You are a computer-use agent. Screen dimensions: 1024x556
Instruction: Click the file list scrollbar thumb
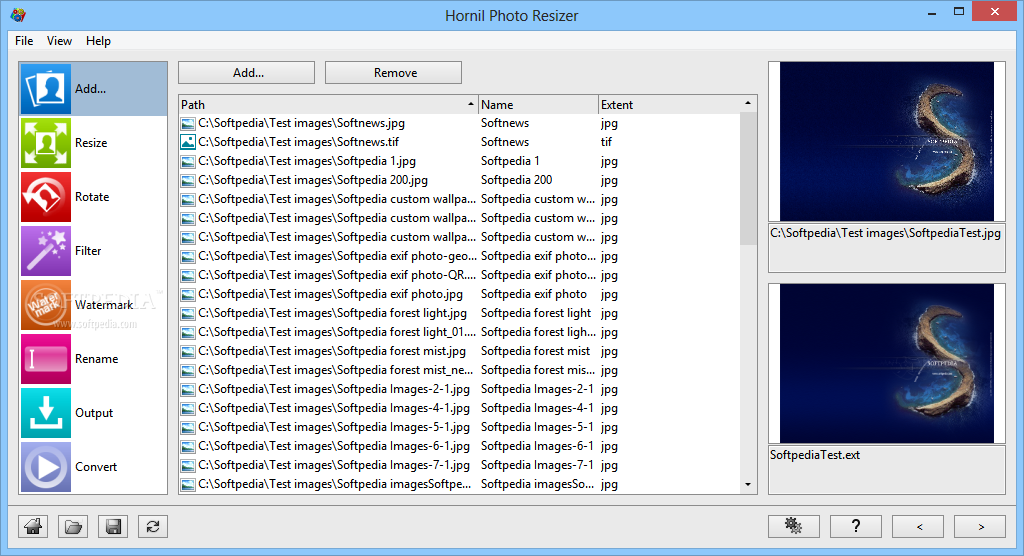(x=748, y=179)
